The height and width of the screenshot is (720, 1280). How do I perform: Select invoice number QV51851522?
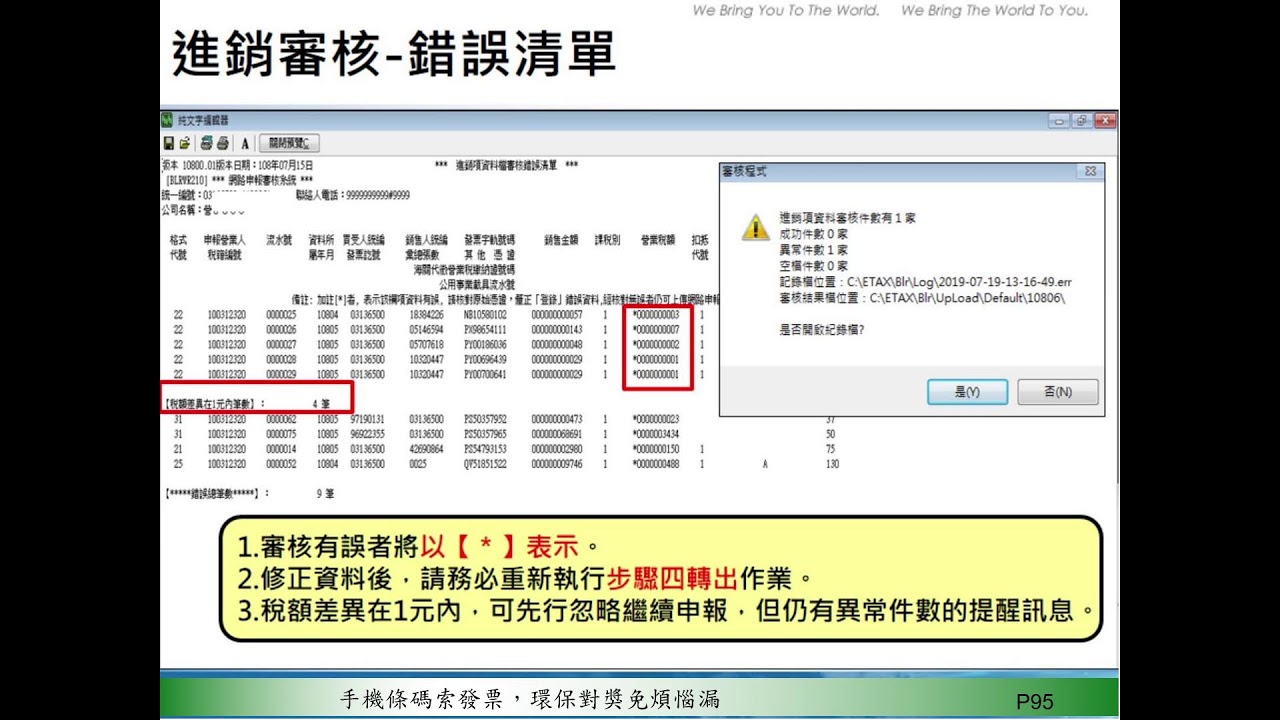485,465
